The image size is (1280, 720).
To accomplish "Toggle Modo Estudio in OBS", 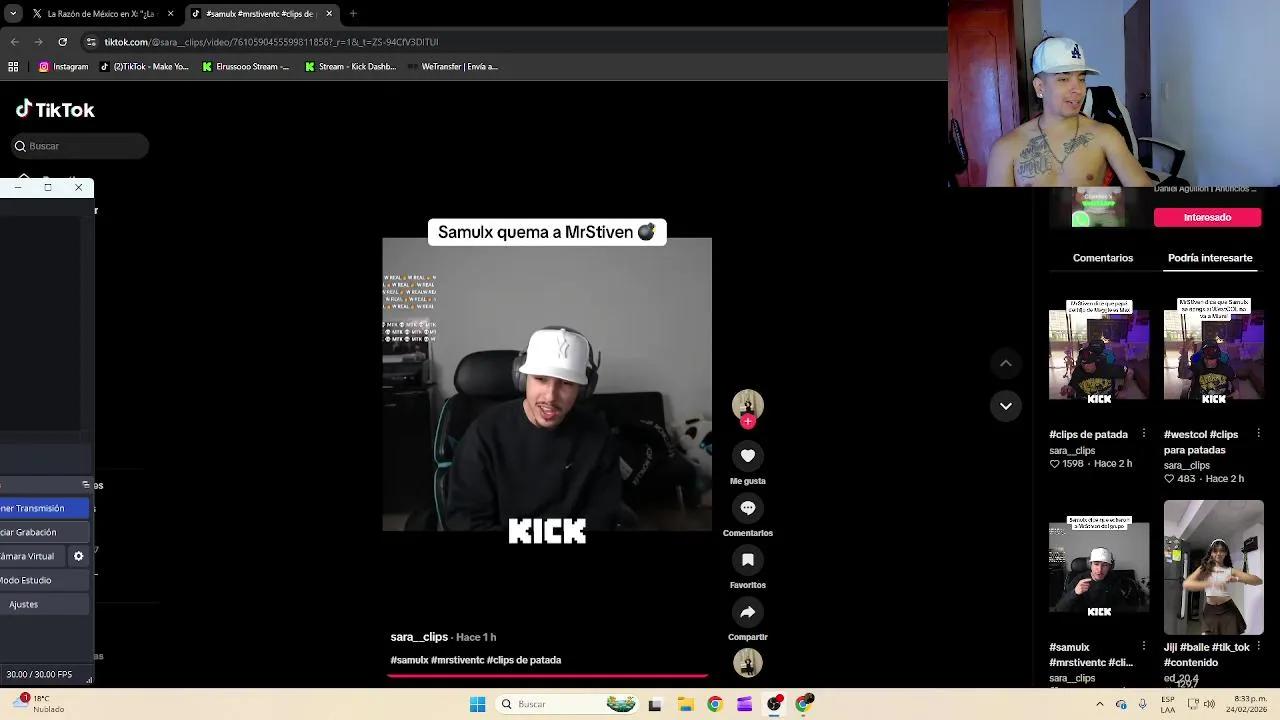I will coord(44,580).
